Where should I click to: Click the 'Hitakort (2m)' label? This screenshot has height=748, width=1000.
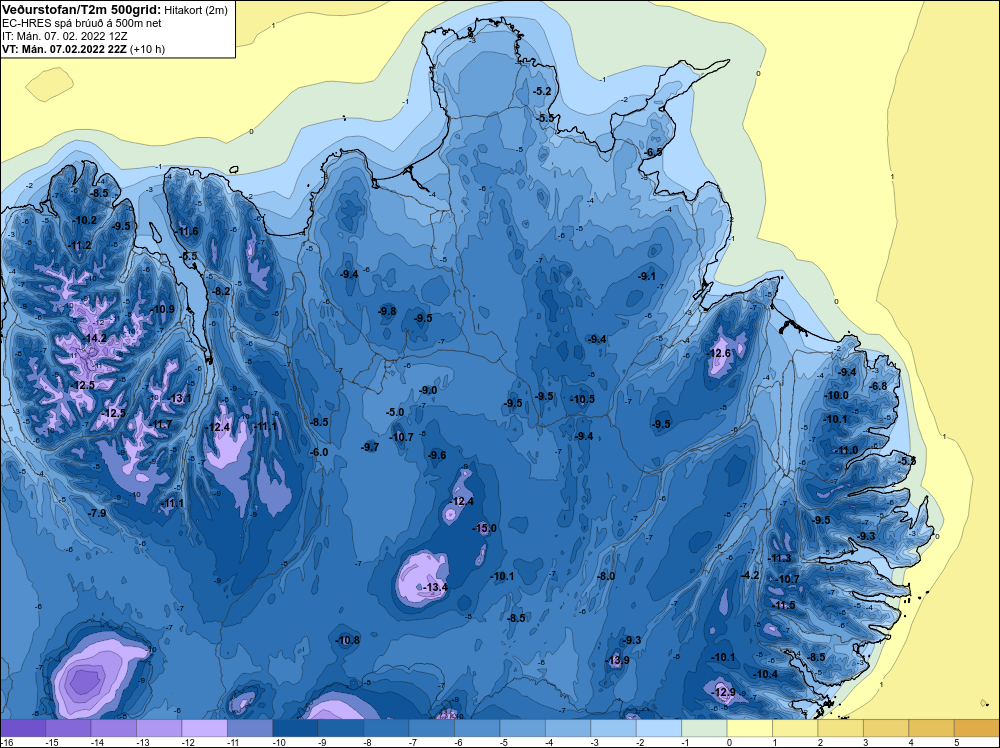[195, 10]
